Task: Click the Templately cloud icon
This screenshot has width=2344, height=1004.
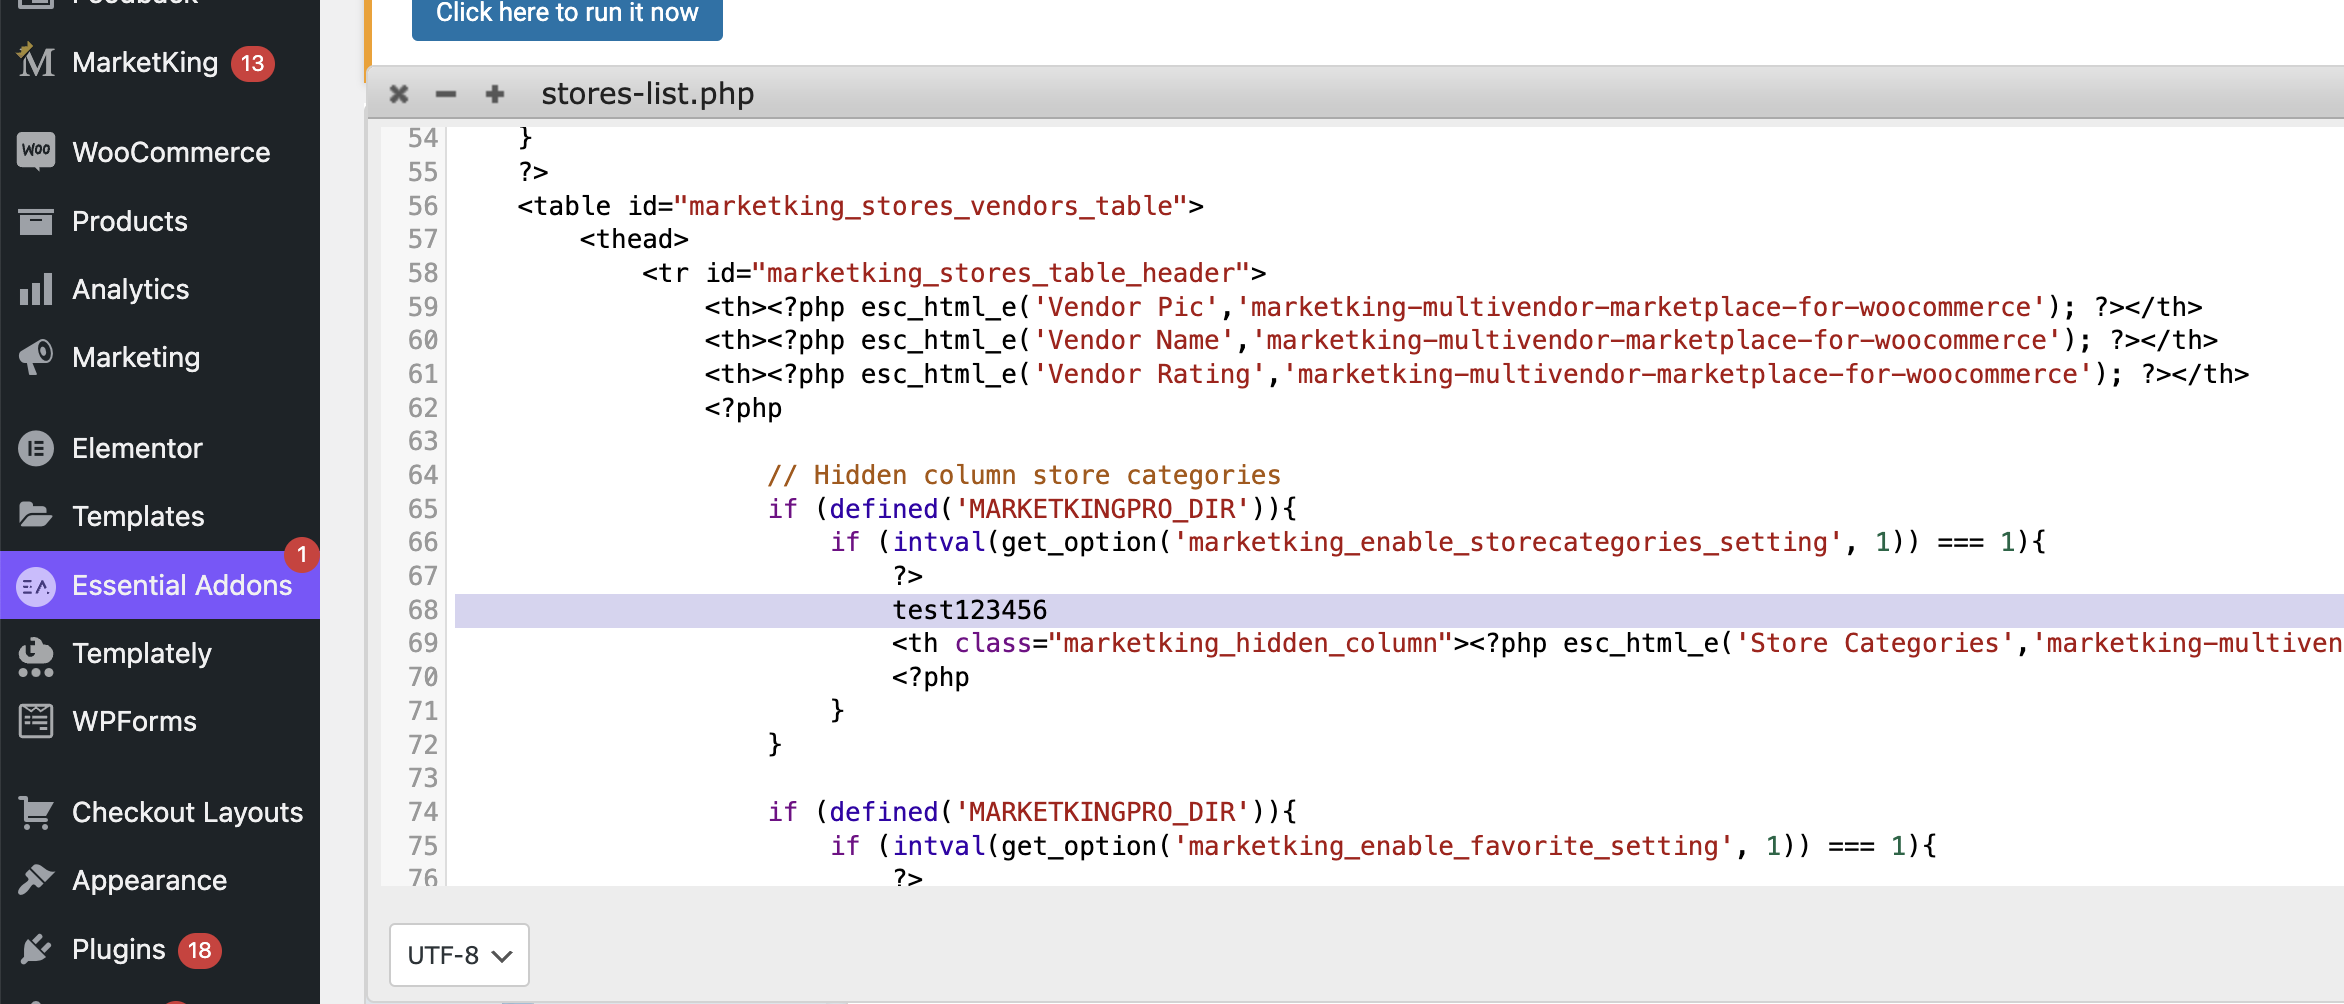Action: 36,655
